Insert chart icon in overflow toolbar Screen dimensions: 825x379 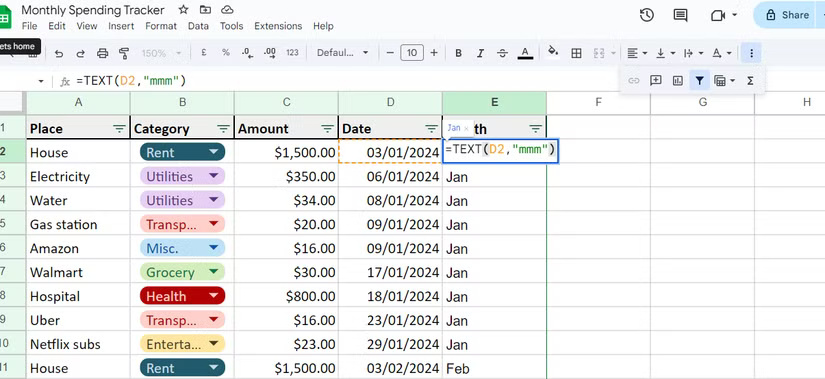coord(678,81)
